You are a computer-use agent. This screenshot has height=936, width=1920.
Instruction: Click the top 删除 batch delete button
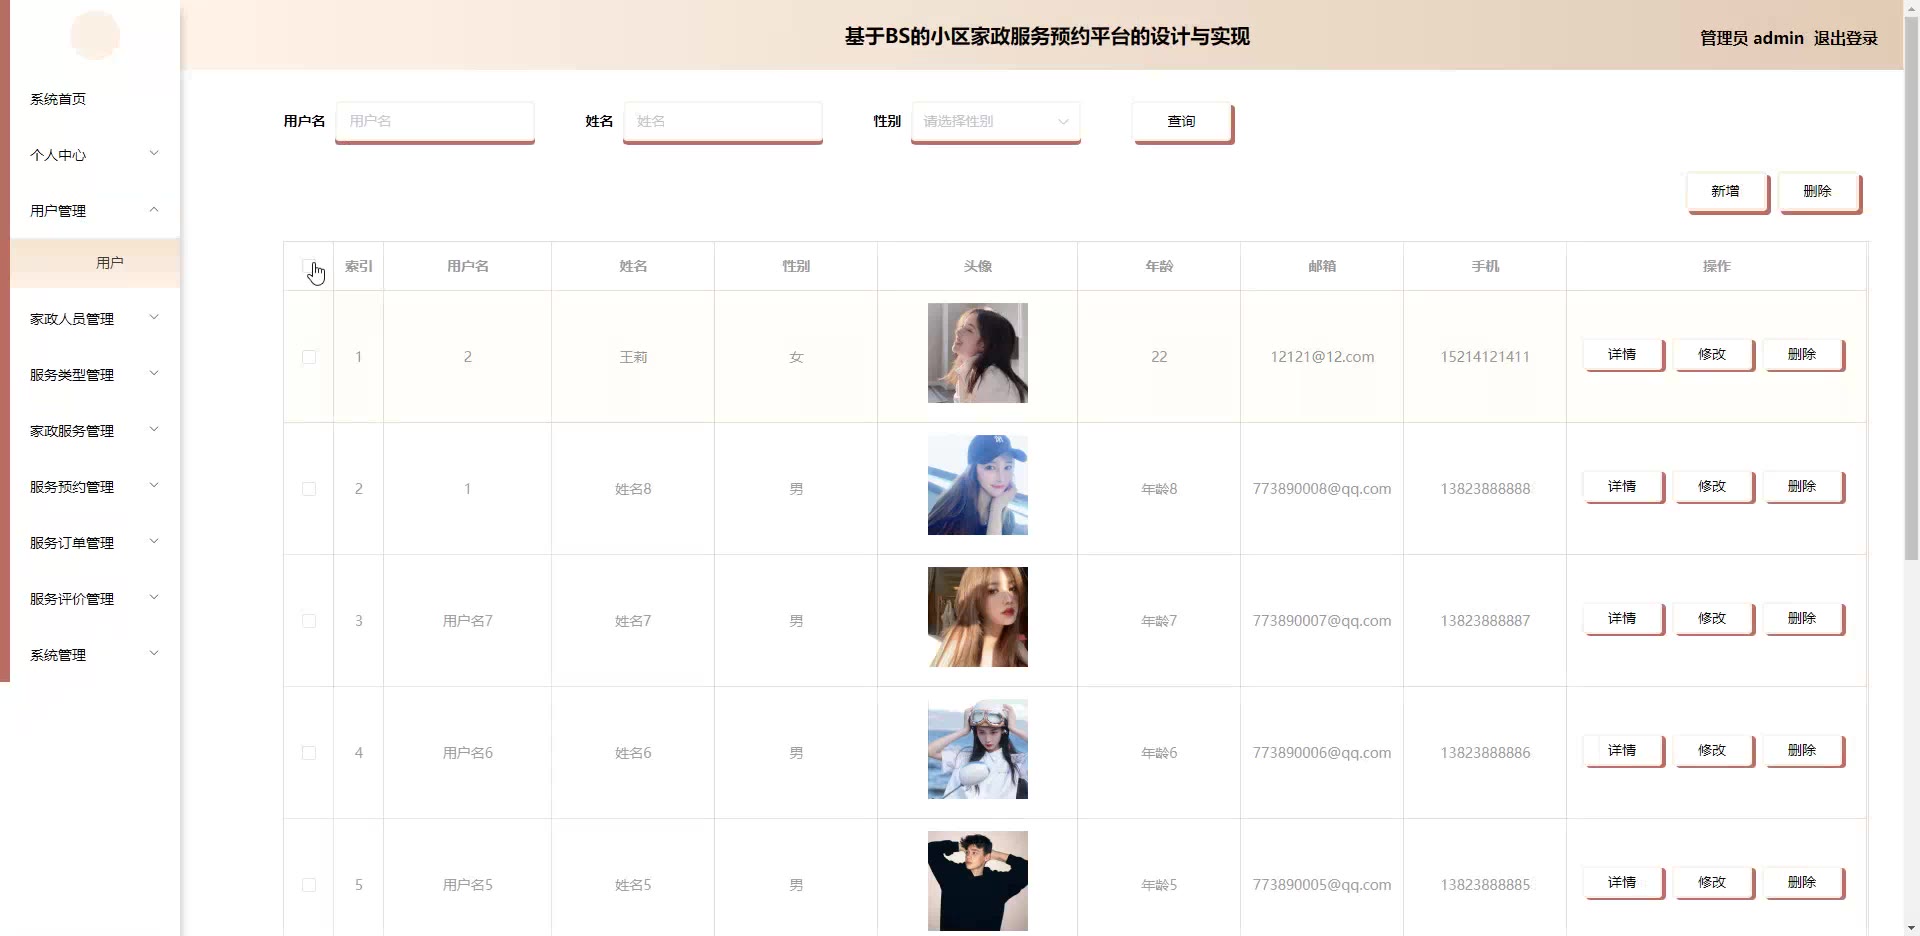click(x=1818, y=192)
